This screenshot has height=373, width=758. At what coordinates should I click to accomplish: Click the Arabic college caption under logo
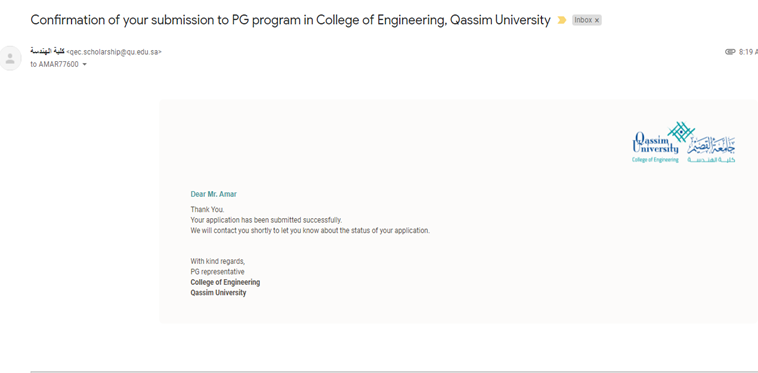(x=711, y=160)
